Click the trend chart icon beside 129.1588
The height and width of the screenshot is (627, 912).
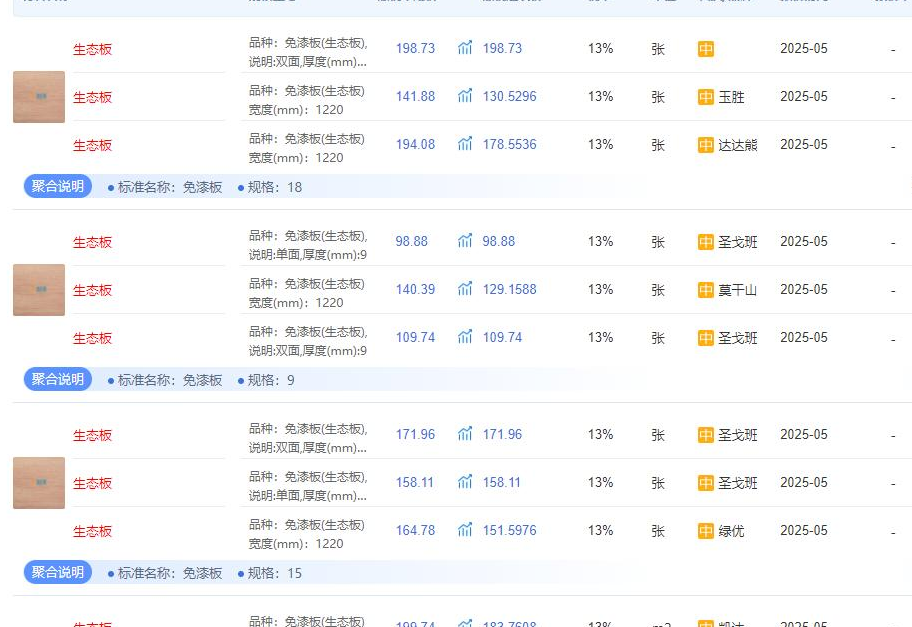[465, 289]
